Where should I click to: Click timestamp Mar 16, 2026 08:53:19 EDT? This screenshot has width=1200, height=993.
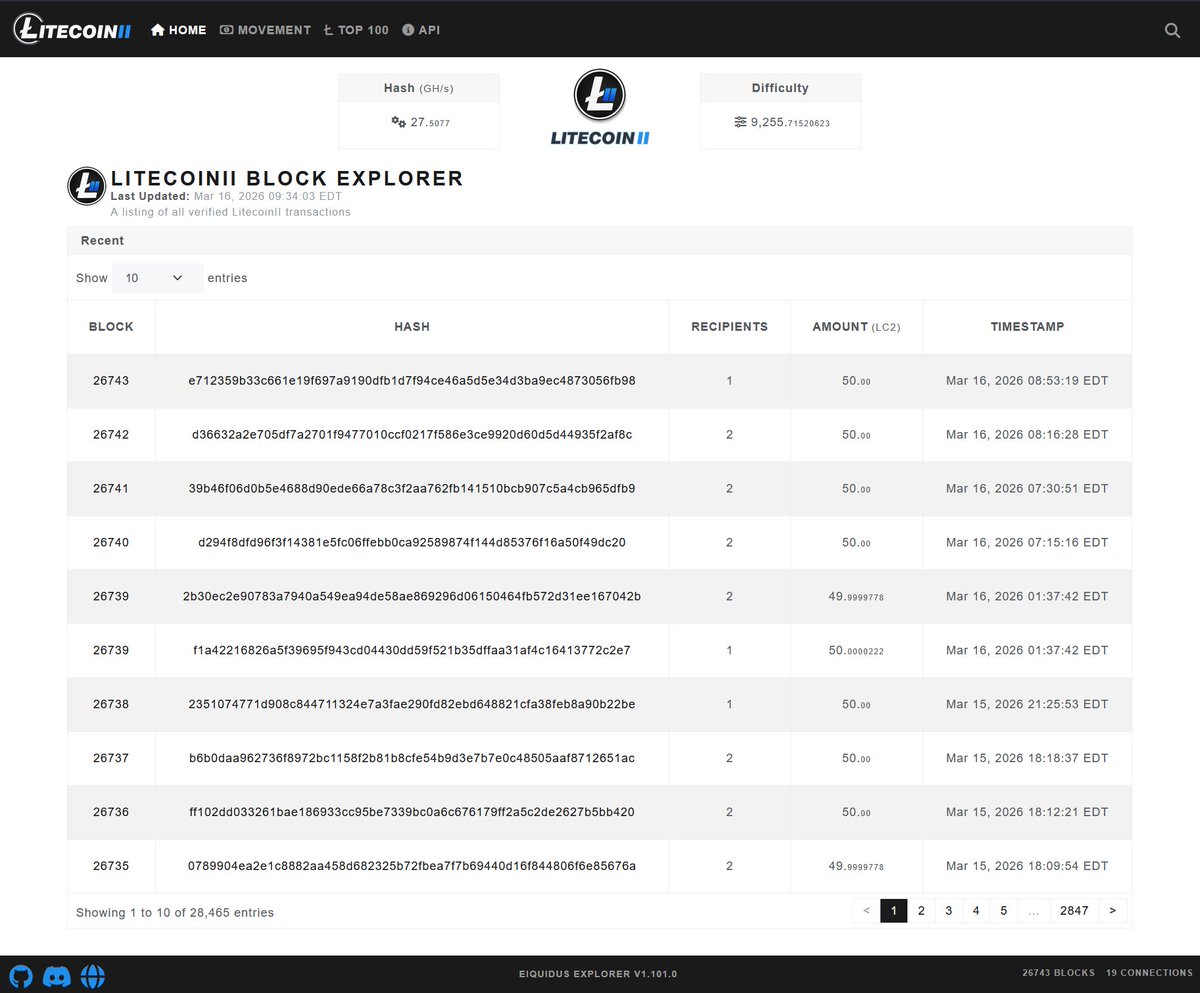(1027, 381)
